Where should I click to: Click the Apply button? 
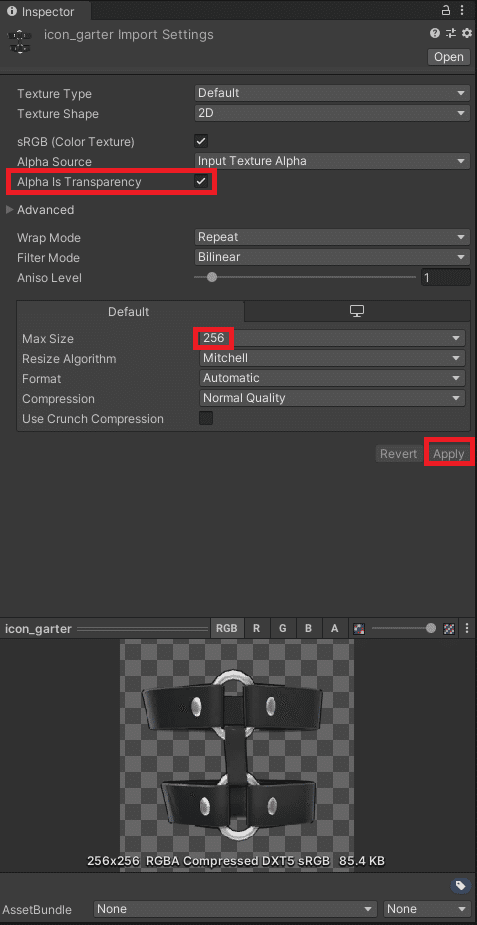pos(449,454)
